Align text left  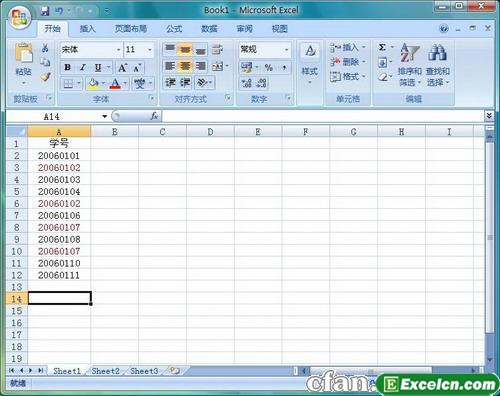tap(170, 66)
